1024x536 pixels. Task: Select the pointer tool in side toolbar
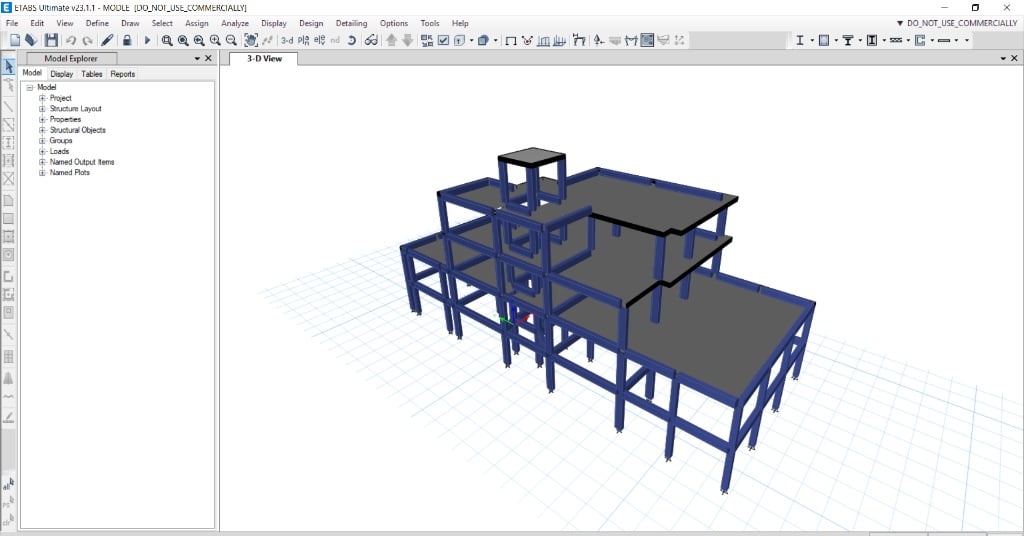(8, 67)
